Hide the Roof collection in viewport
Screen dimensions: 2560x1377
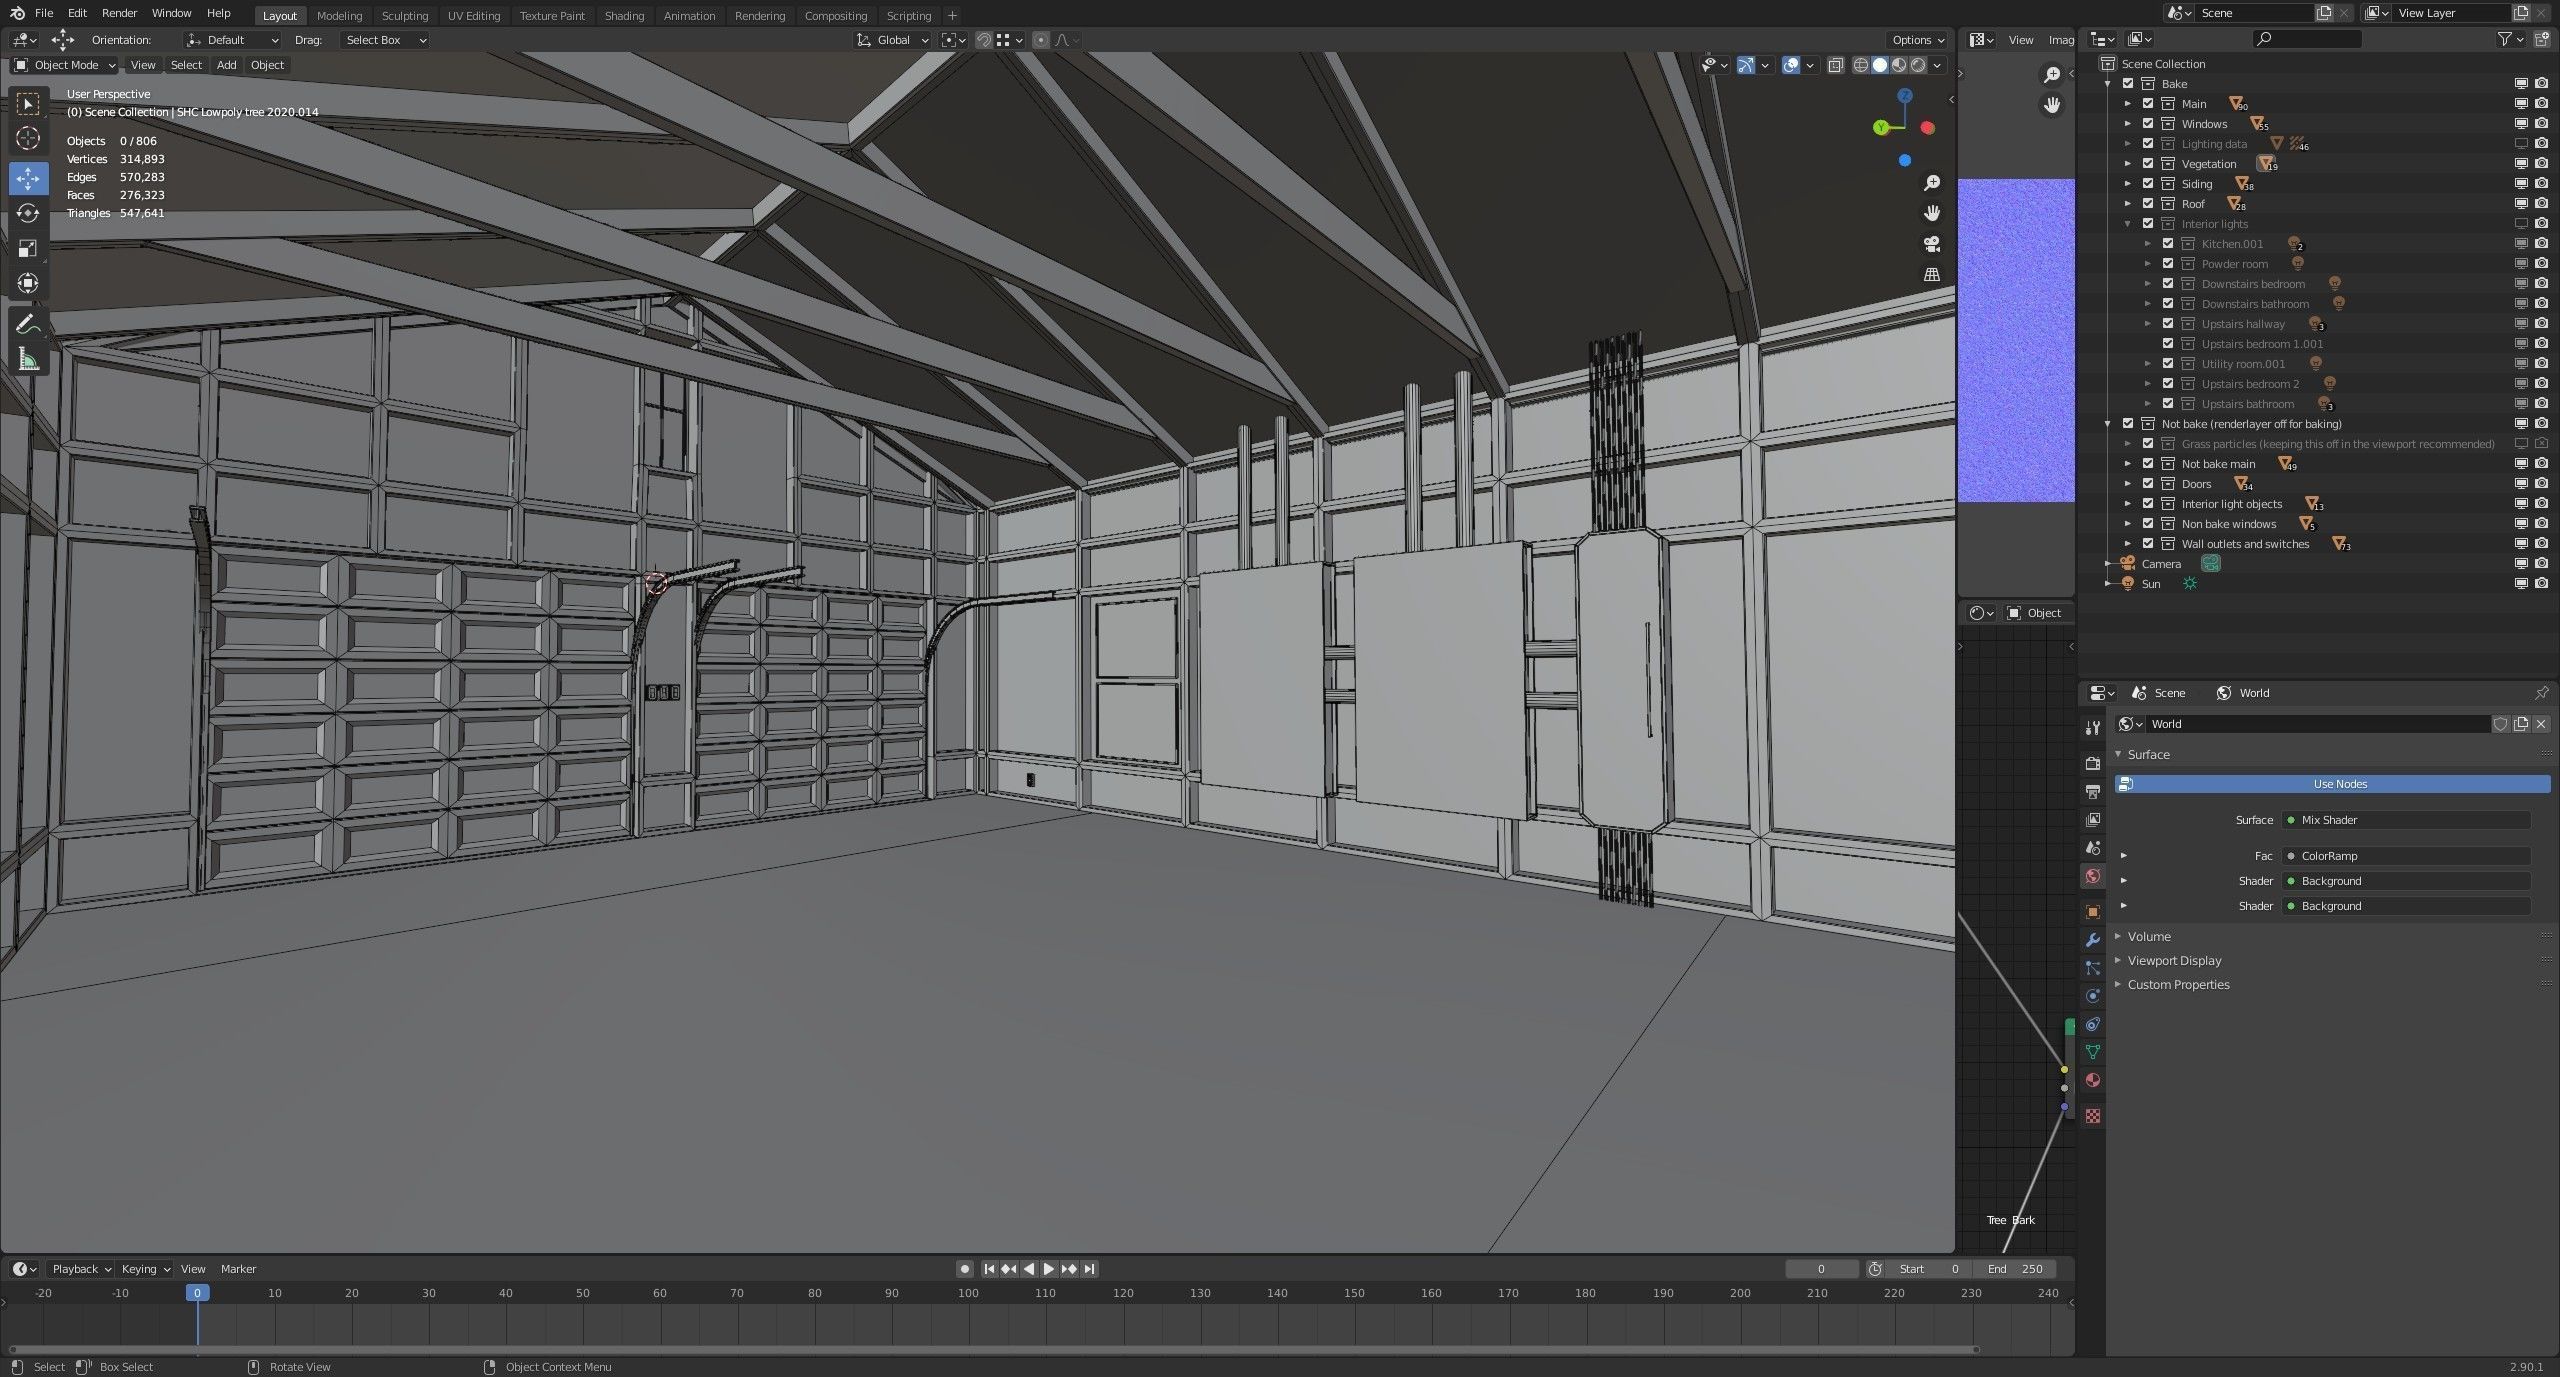click(x=2521, y=204)
